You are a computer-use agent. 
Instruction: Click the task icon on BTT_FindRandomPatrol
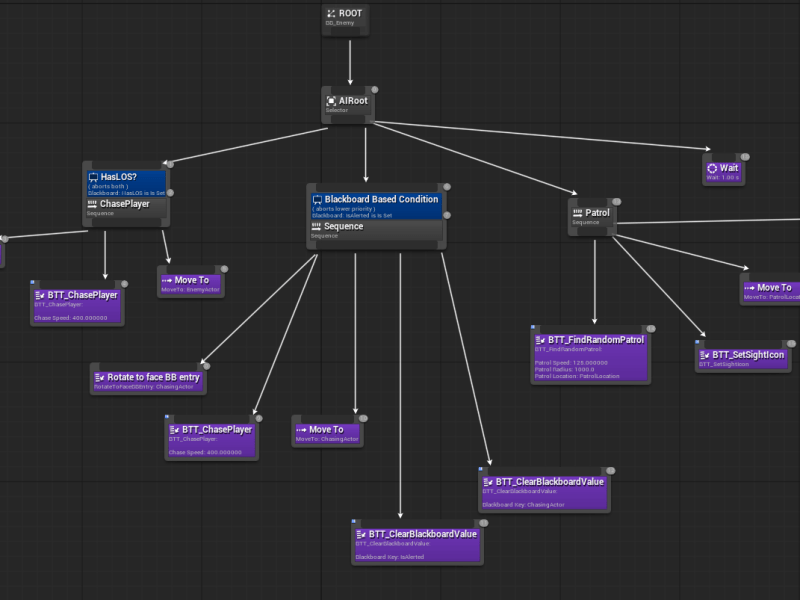540,340
